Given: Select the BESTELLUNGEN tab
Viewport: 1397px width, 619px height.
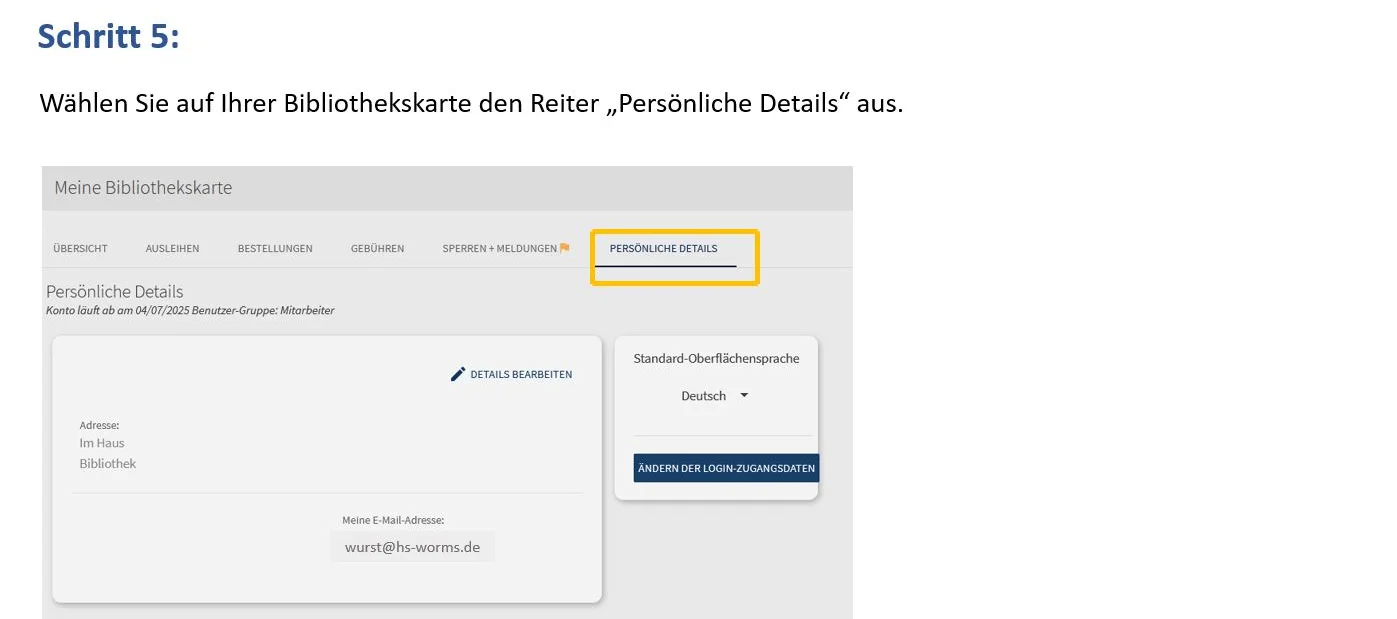Looking at the screenshot, I should click(275, 248).
